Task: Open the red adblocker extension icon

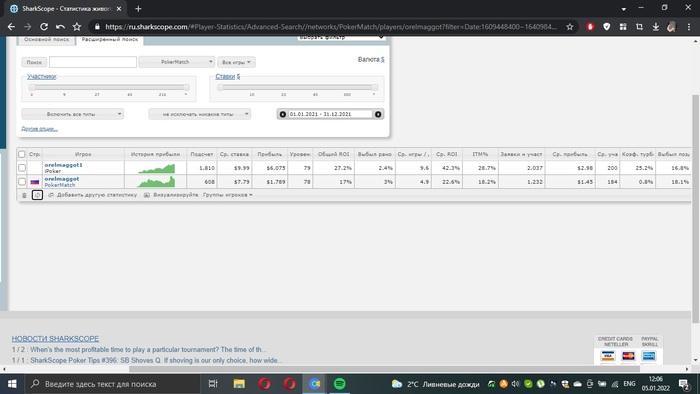Action: (590, 27)
